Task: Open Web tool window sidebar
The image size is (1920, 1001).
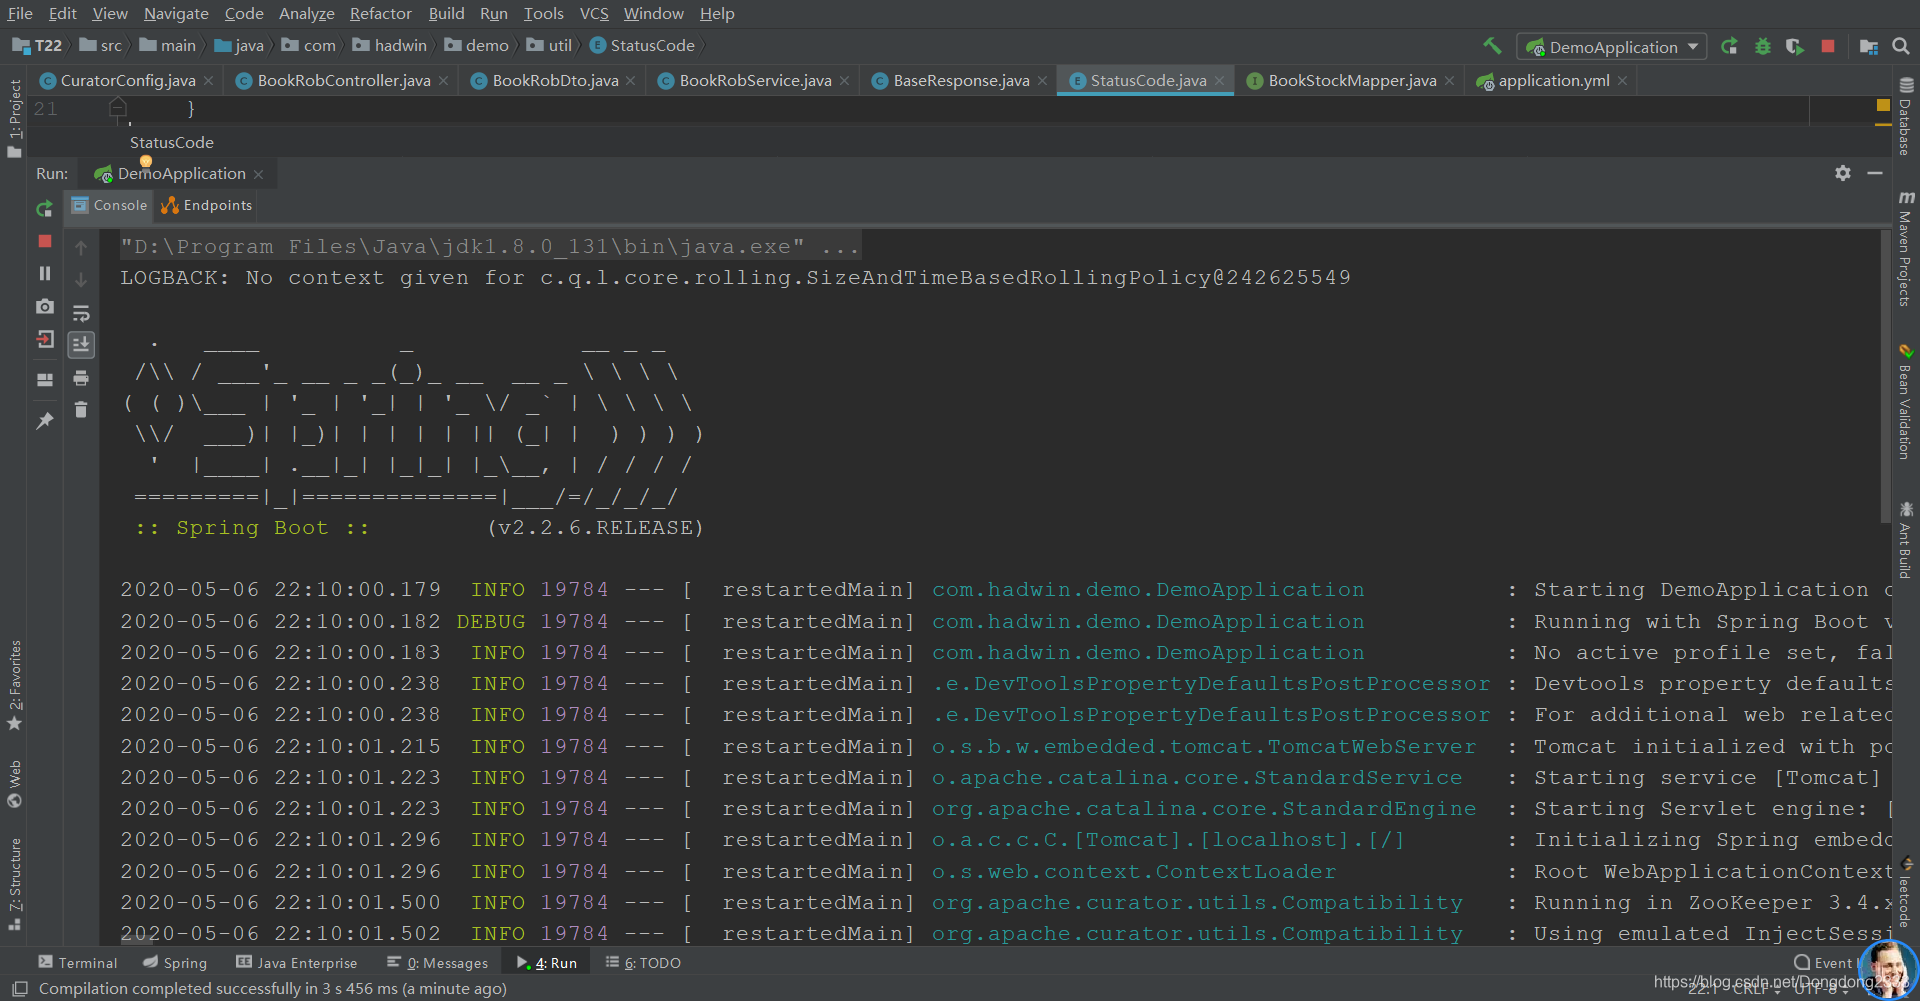Action: click(14, 784)
